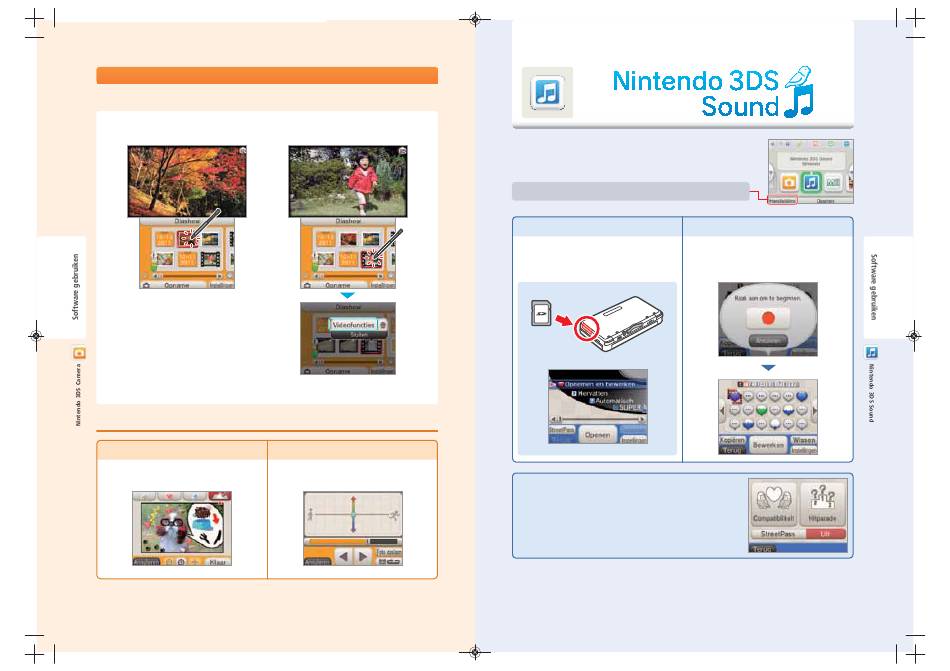Select the 'Hervatten' list row
Image resolution: width=950 pixels, height=671 pixels.
point(590,393)
